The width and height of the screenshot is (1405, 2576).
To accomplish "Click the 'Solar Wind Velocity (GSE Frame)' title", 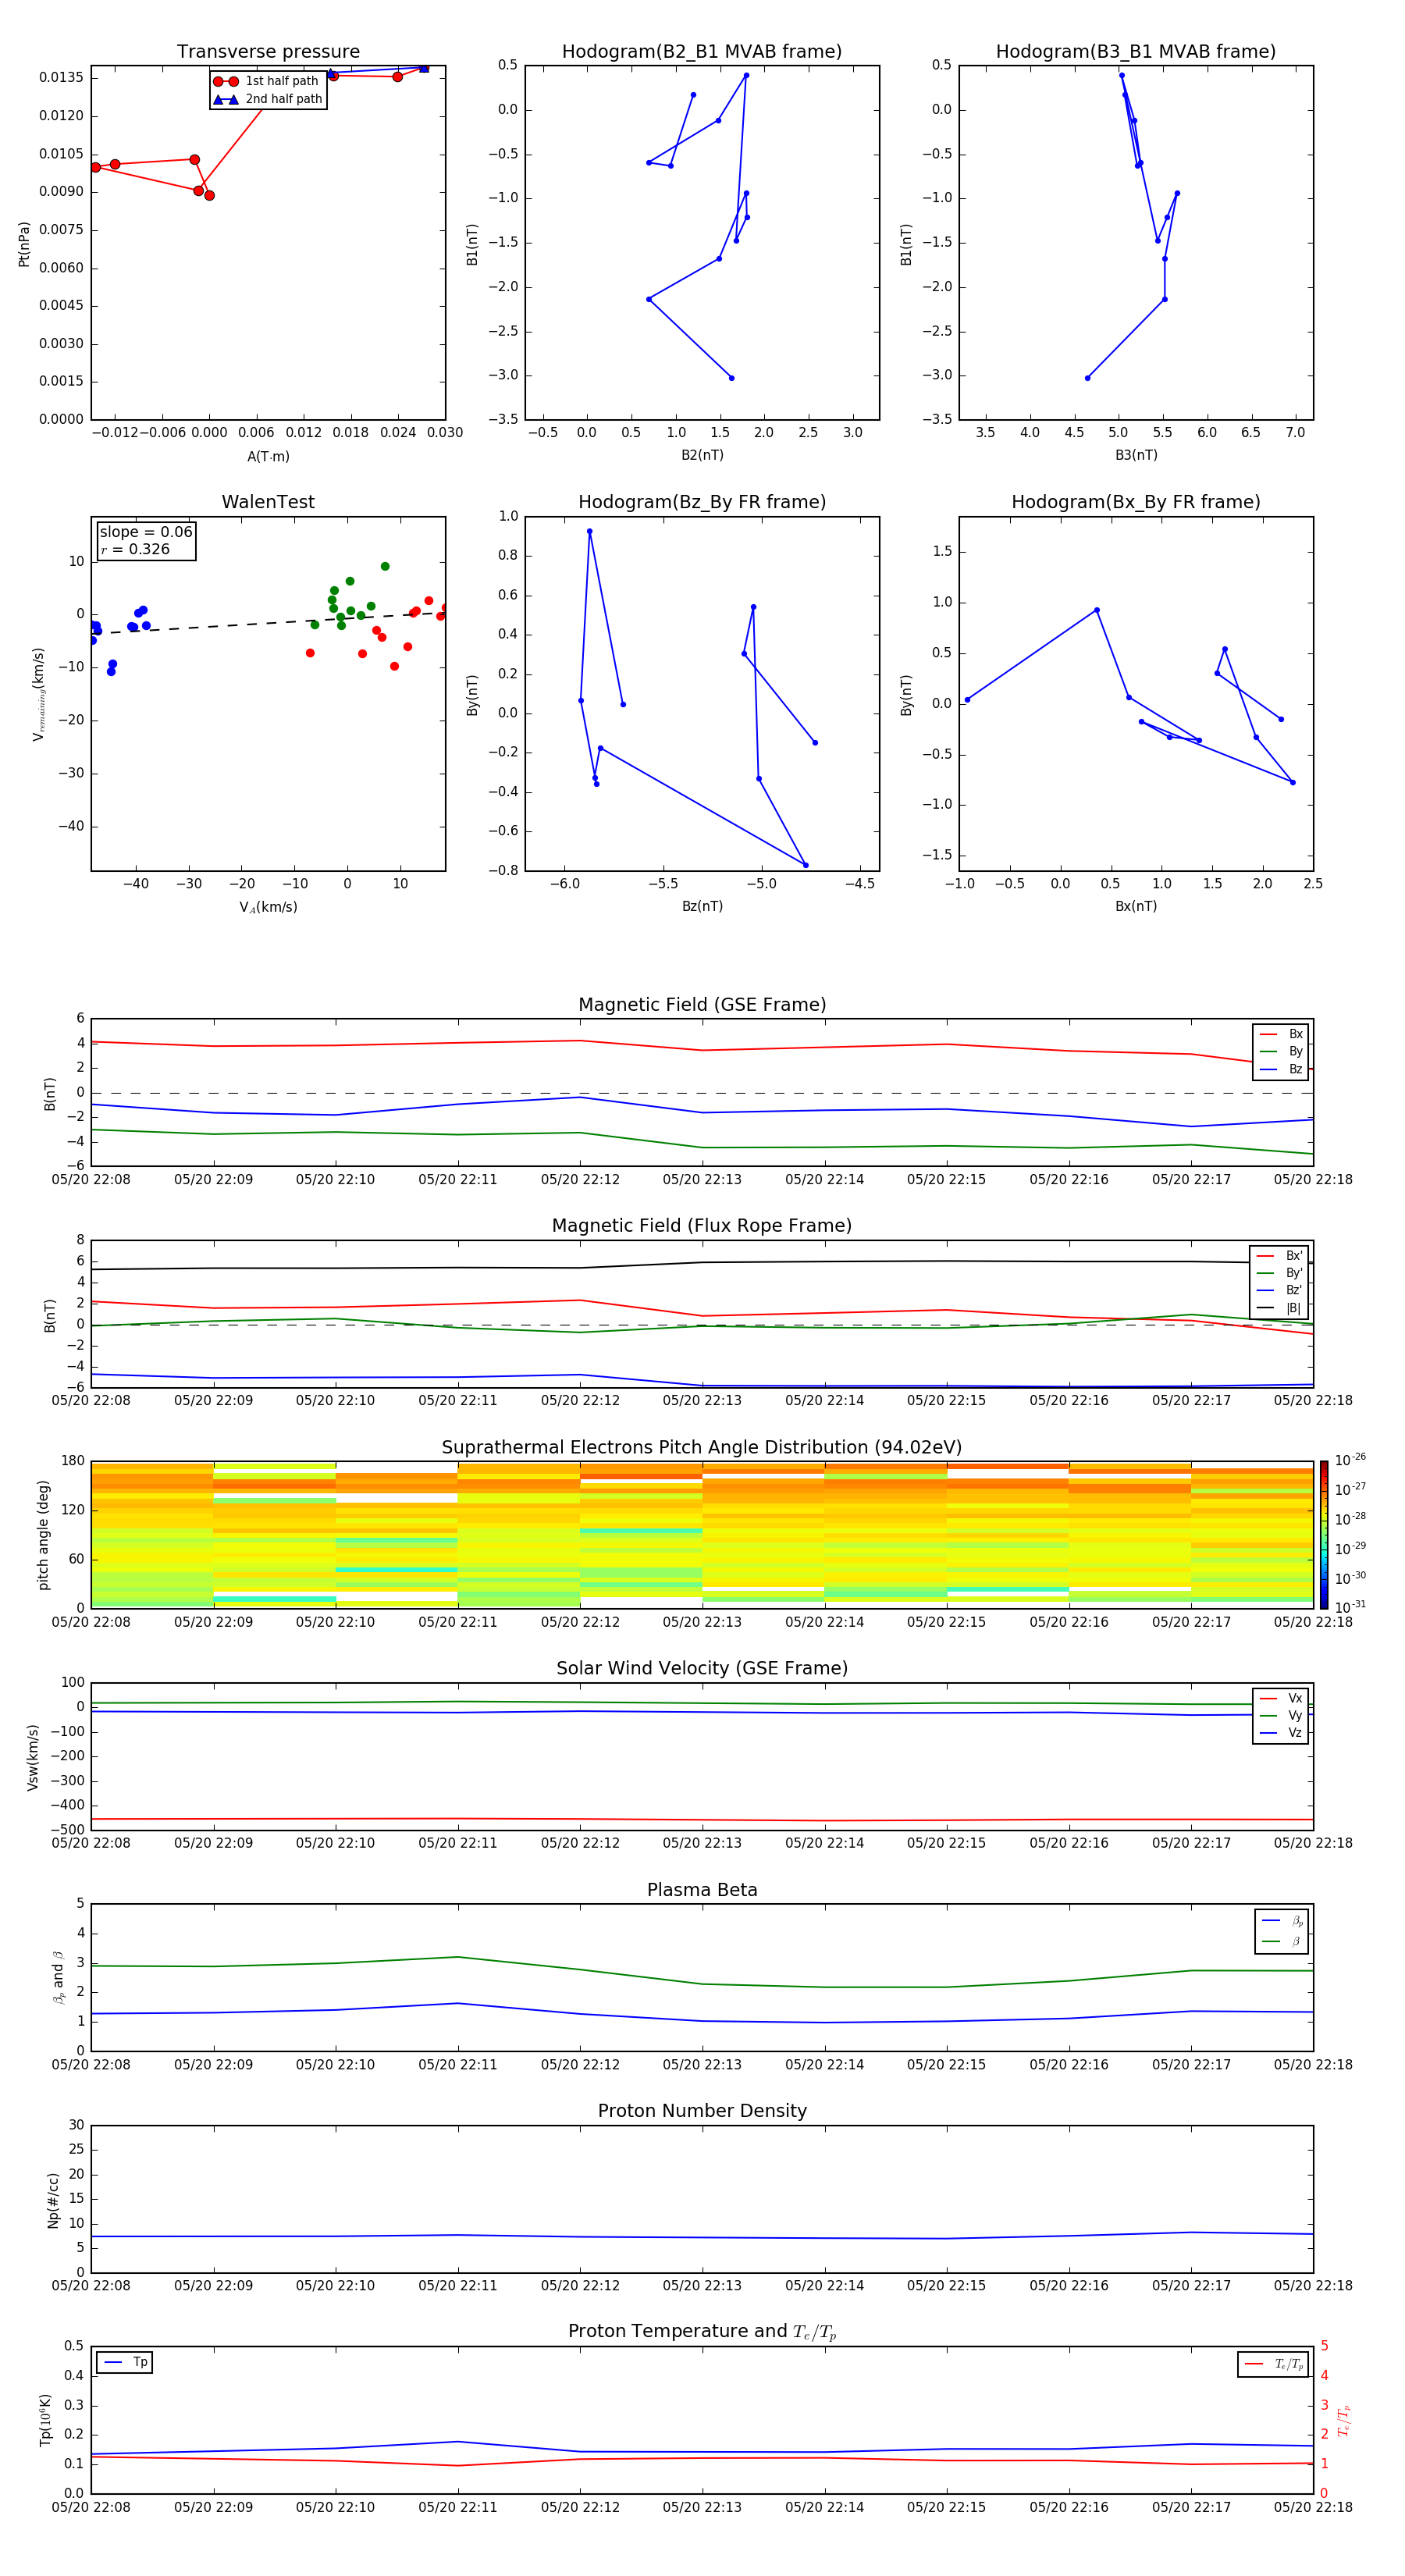I will (x=702, y=1669).
